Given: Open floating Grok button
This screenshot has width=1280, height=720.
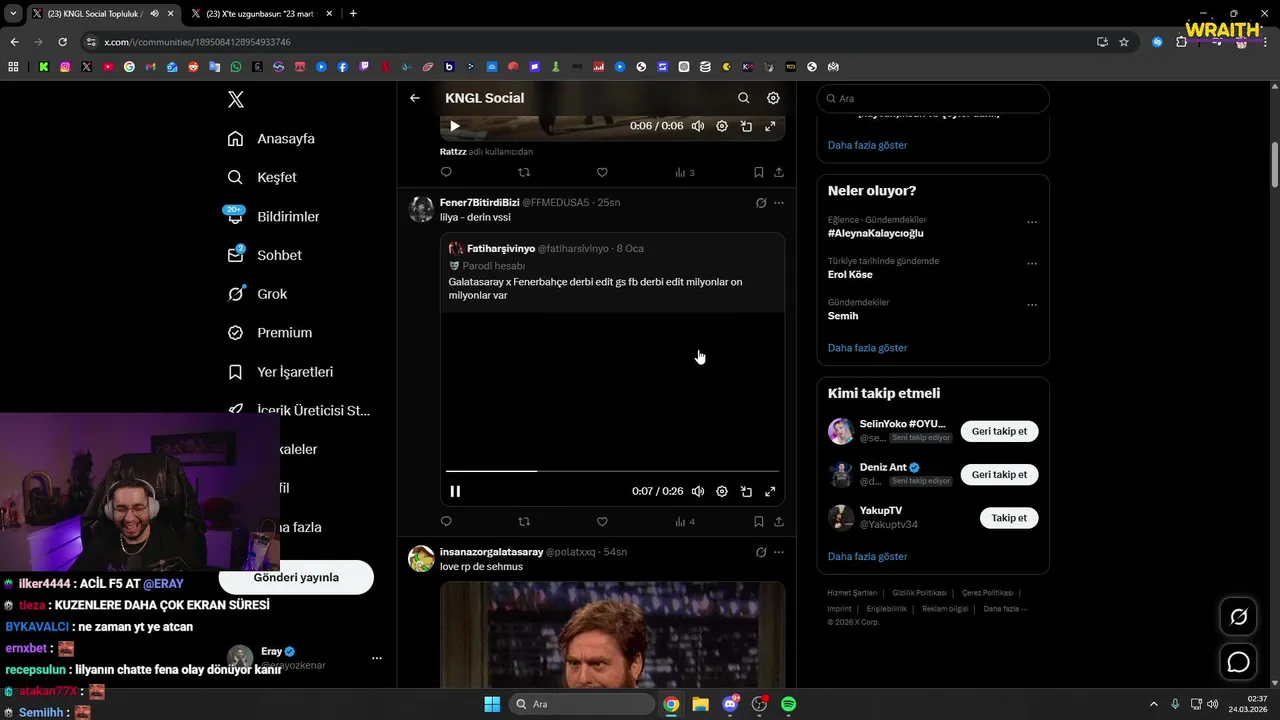Looking at the screenshot, I should pos(1239,617).
